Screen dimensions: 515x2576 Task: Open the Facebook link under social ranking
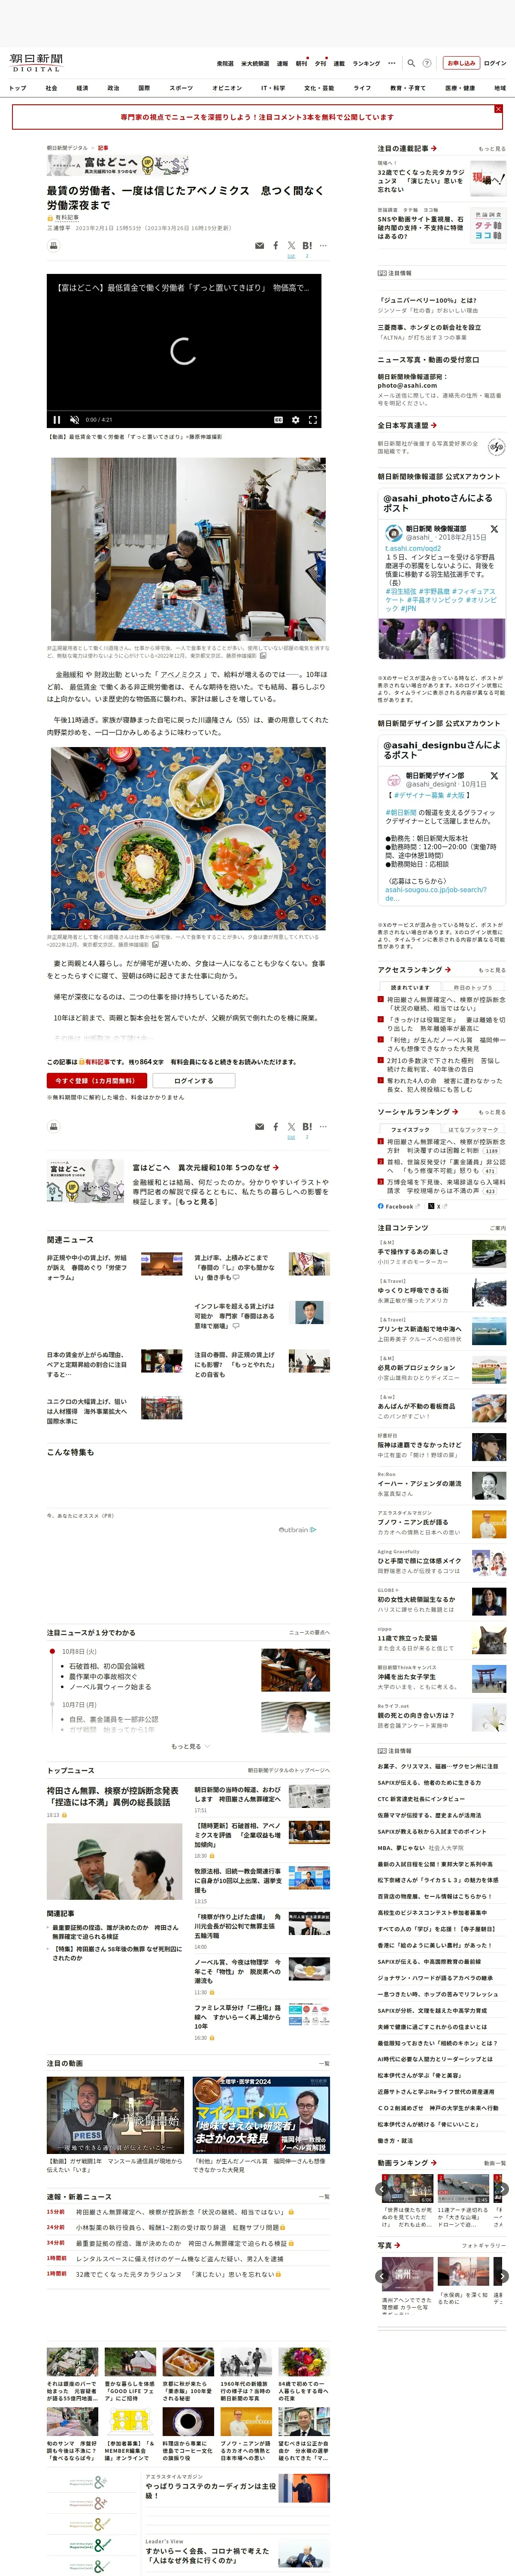pyautogui.click(x=399, y=1206)
